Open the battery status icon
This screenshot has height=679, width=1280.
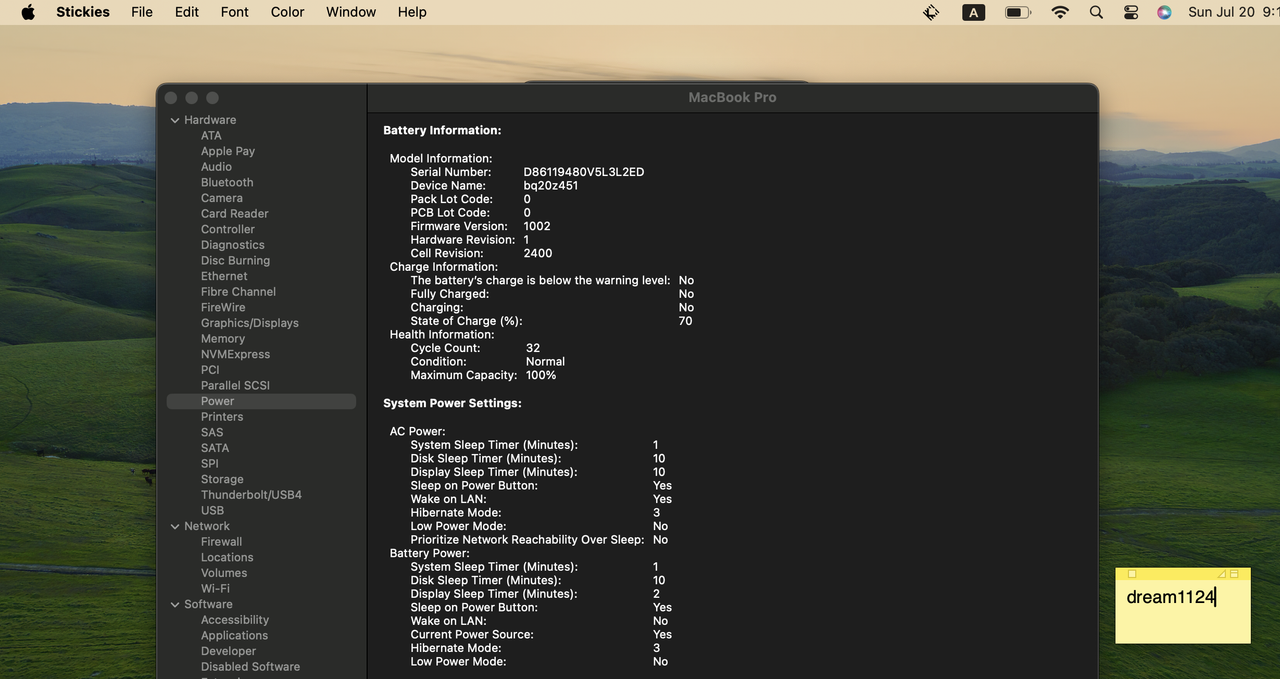point(1018,12)
